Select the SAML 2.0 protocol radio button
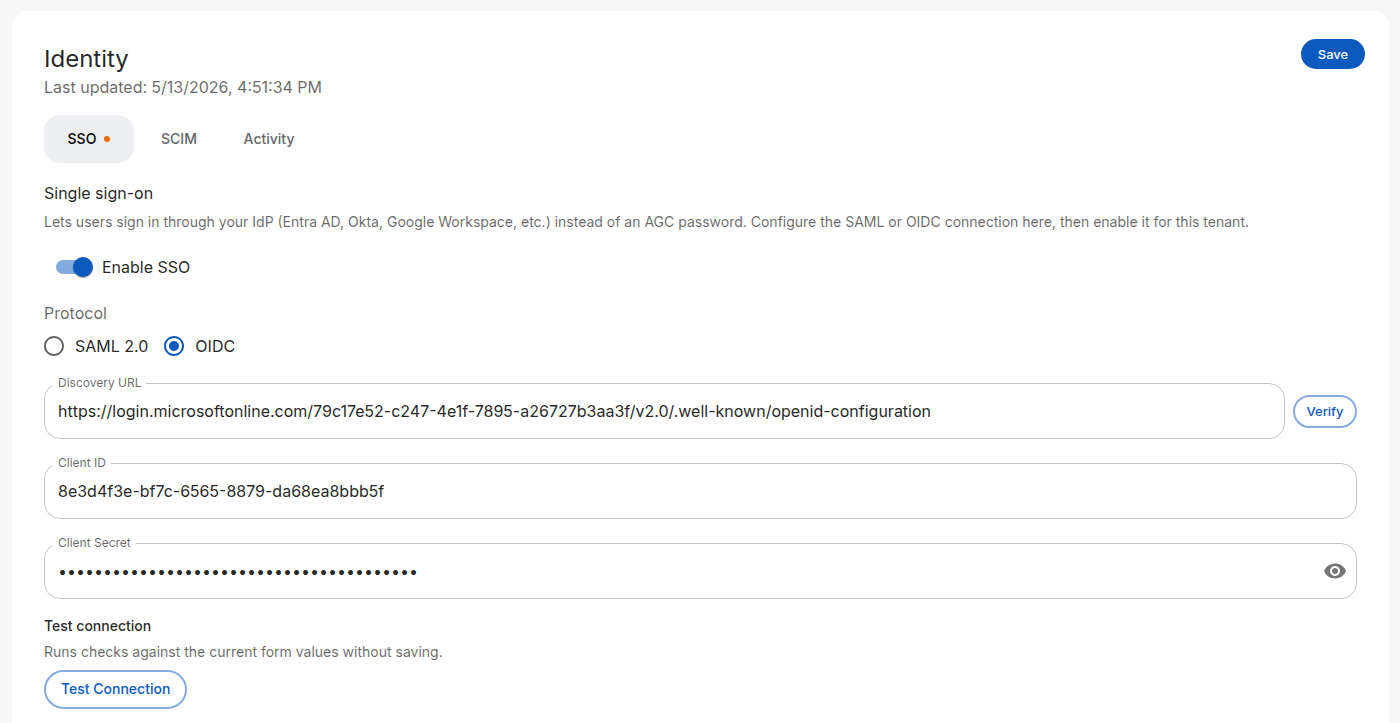This screenshot has height=723, width=1400. point(54,346)
